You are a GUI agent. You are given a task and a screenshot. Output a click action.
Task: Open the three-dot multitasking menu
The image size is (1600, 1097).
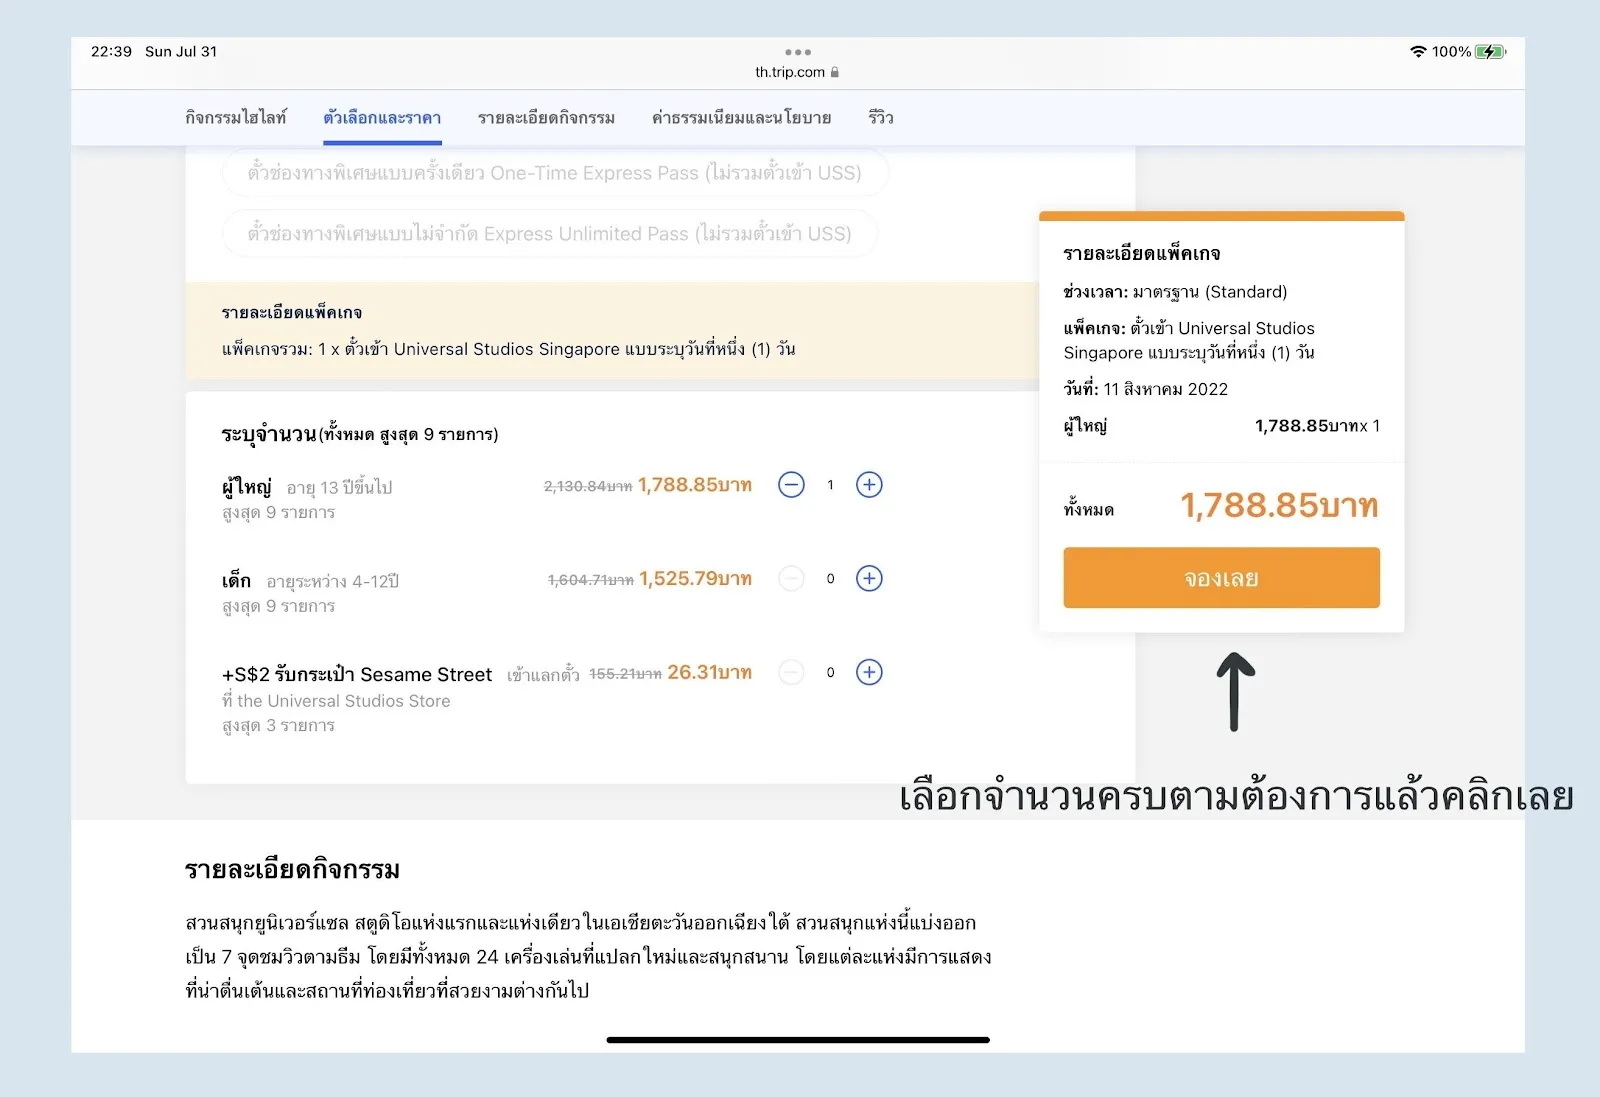tap(798, 52)
